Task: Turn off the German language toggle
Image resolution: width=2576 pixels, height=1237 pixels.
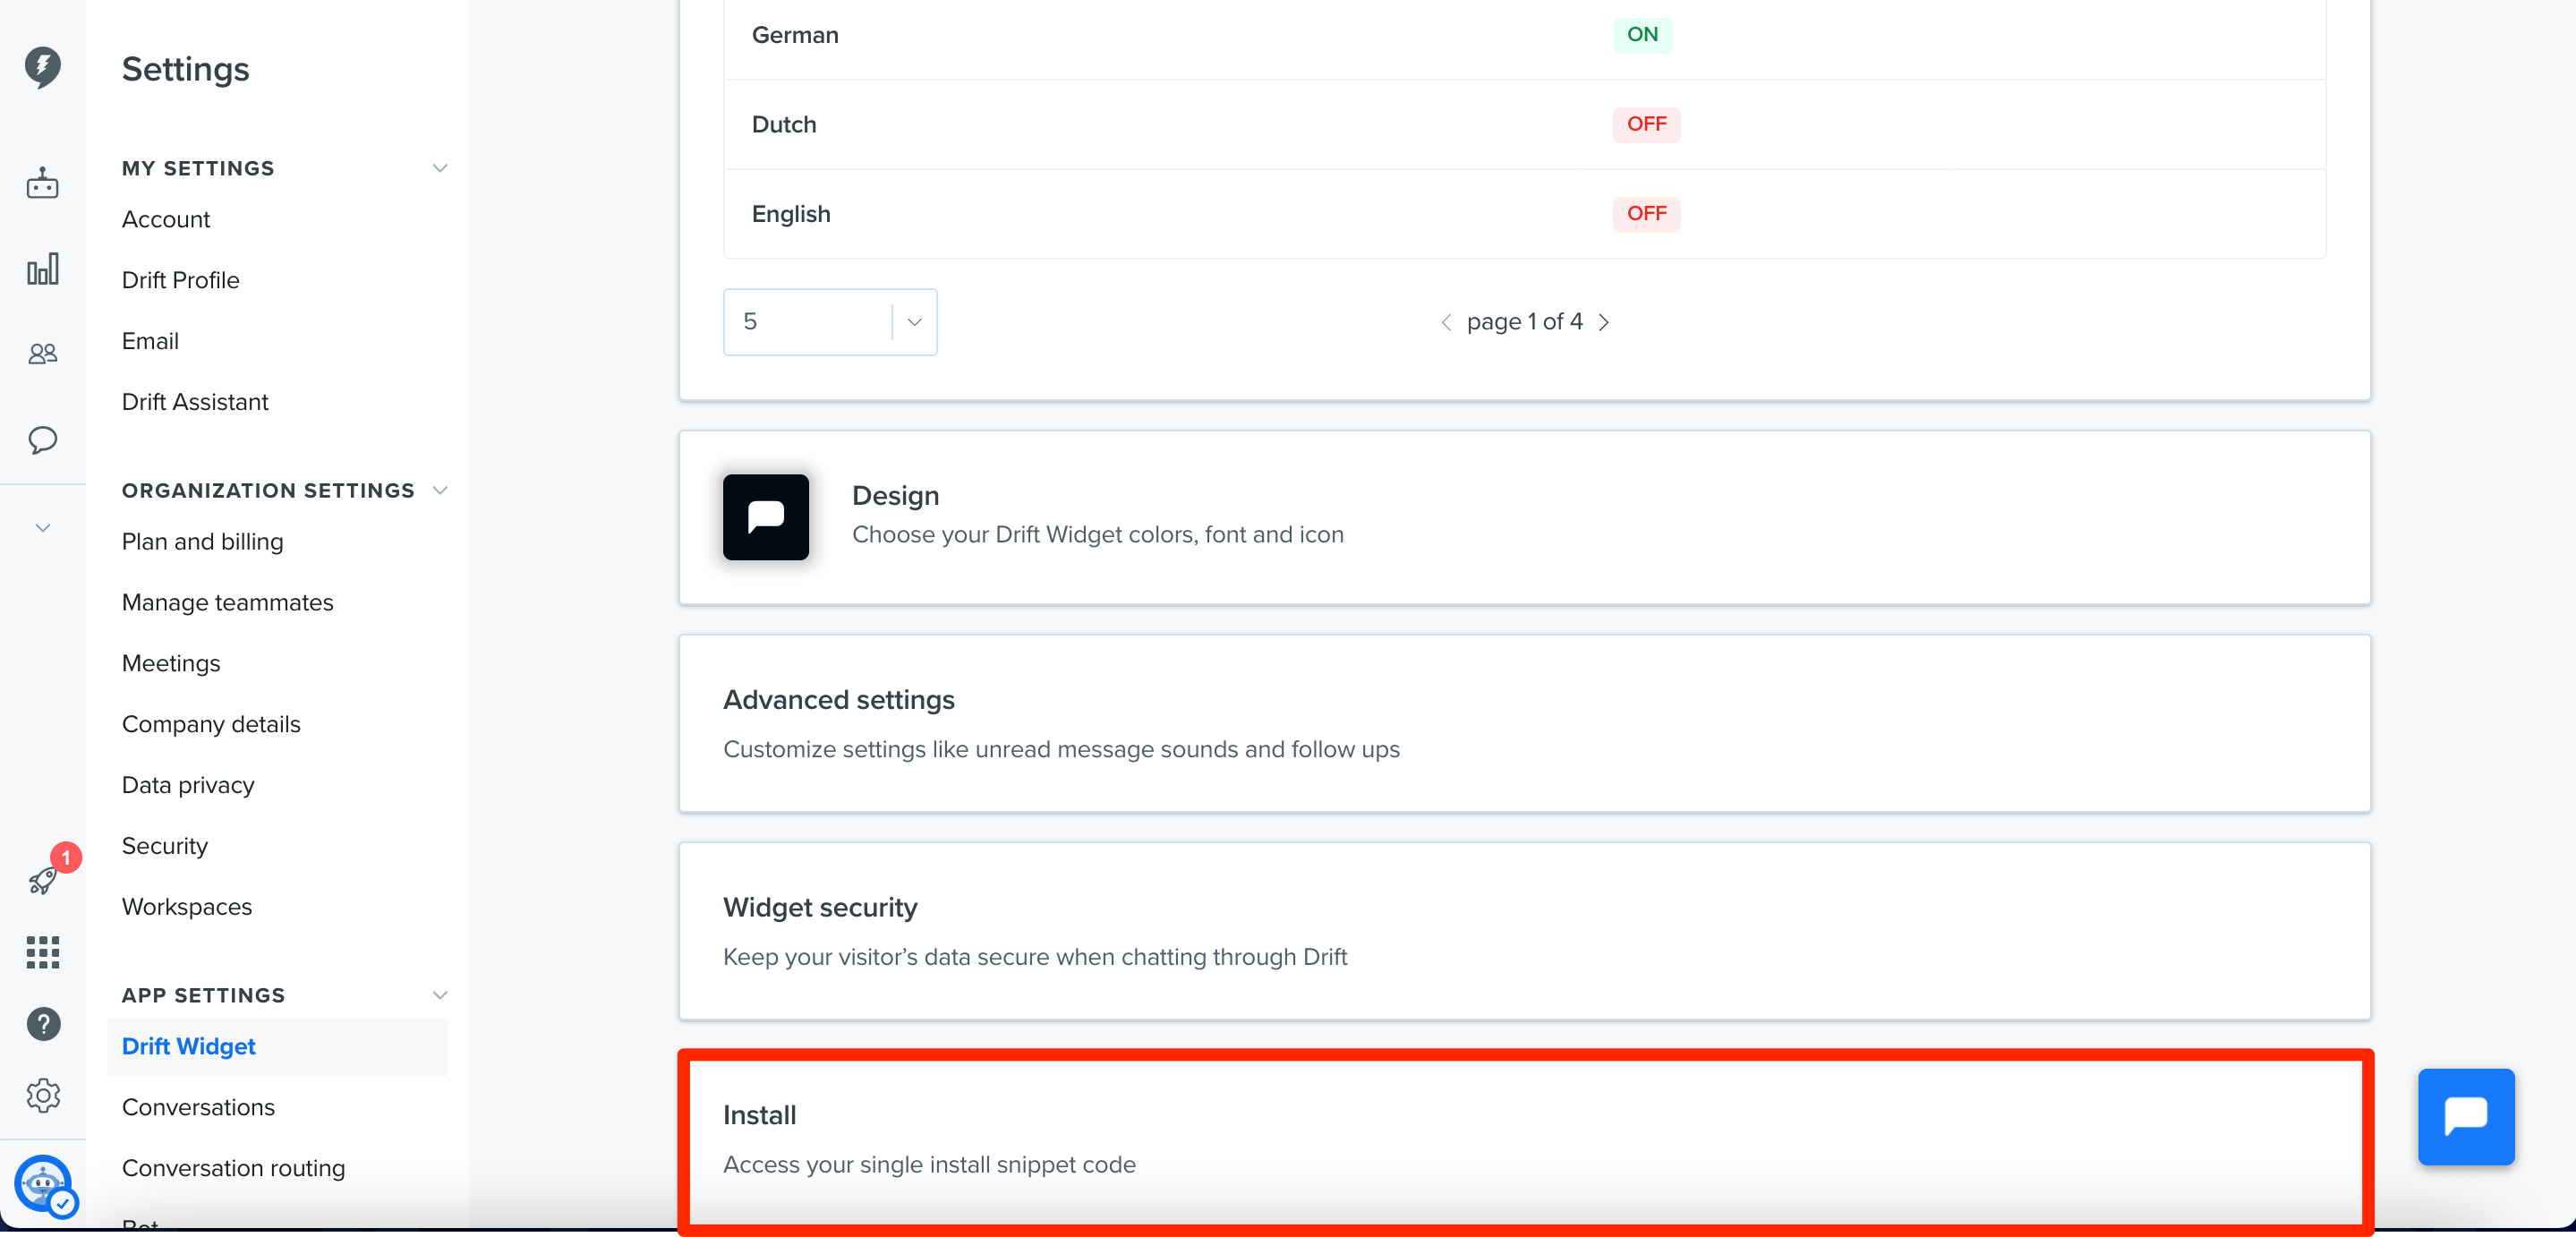Action: 1643,35
